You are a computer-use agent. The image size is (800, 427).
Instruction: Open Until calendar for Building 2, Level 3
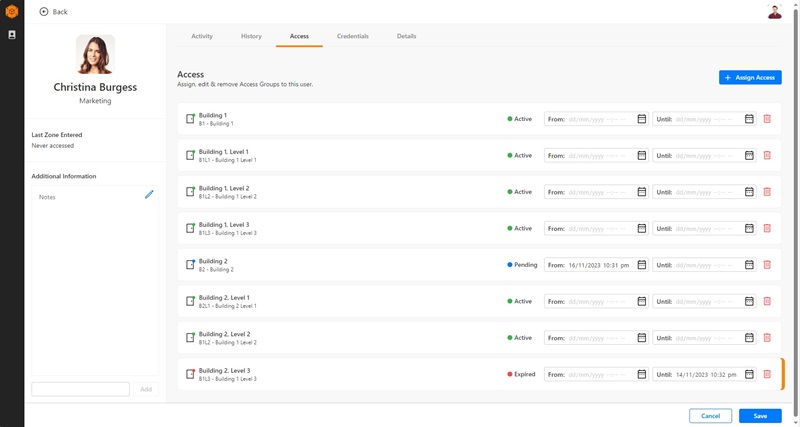click(749, 374)
